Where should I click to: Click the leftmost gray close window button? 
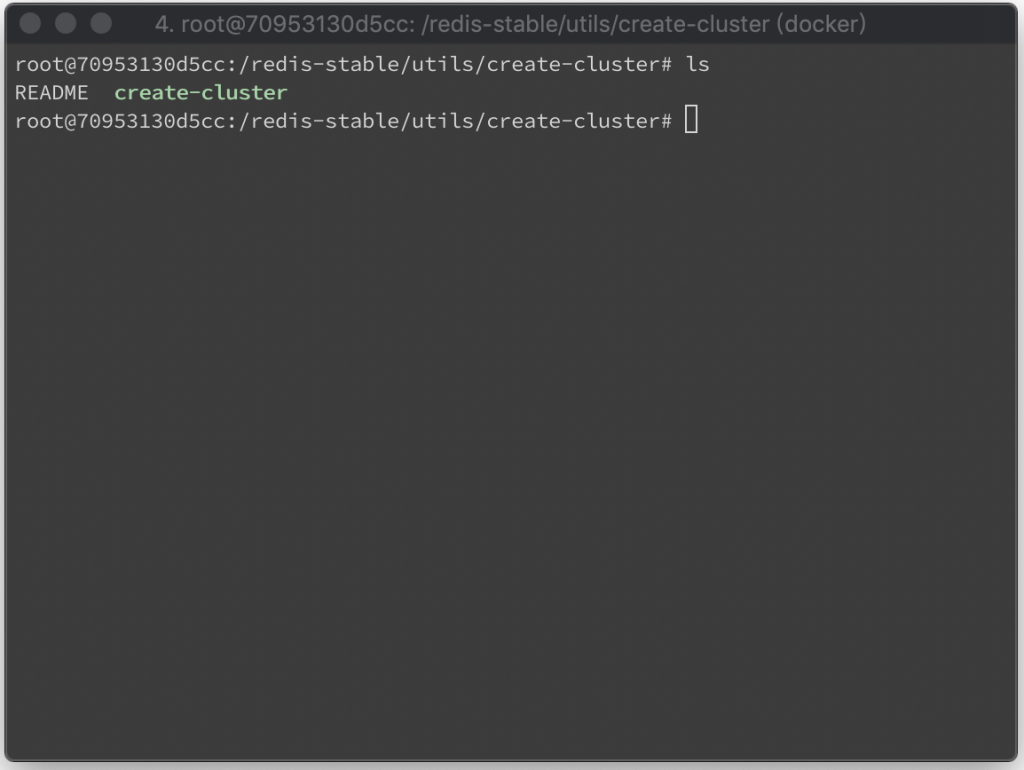pyautogui.click(x=30, y=23)
